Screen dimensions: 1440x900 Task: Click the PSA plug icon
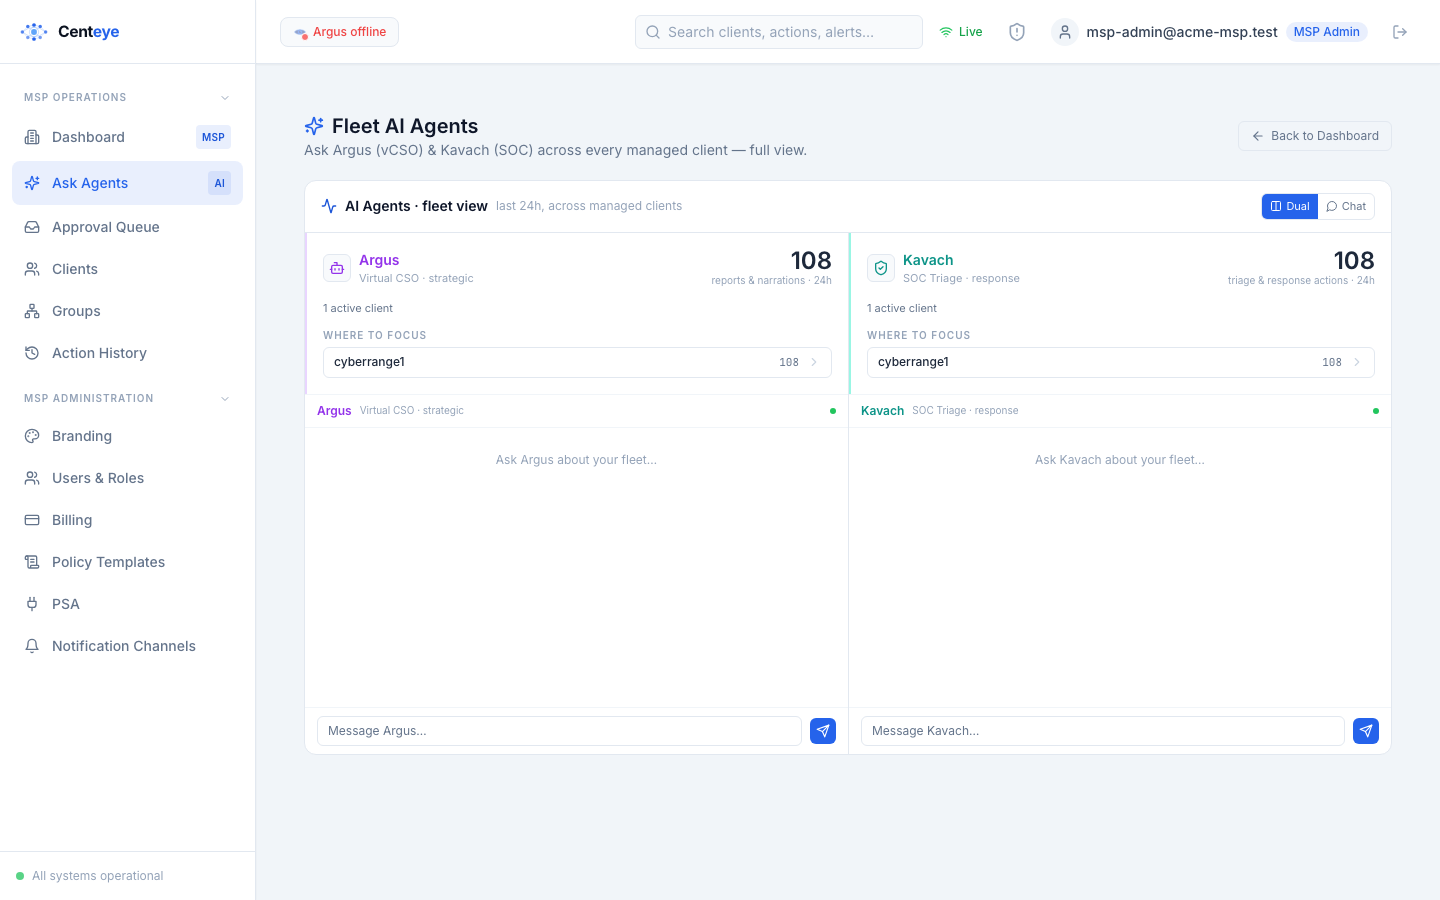[32, 604]
